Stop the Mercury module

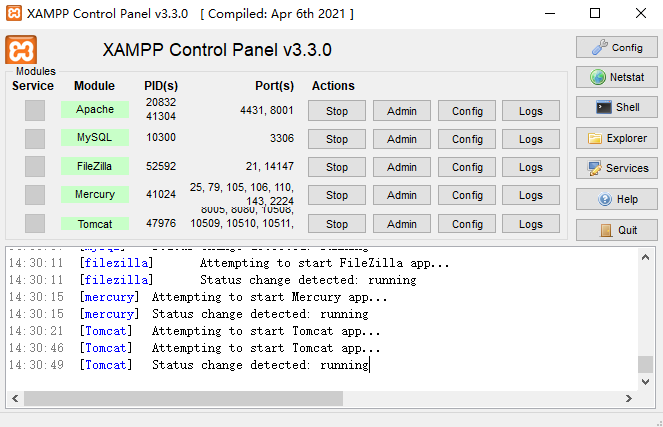pos(337,195)
